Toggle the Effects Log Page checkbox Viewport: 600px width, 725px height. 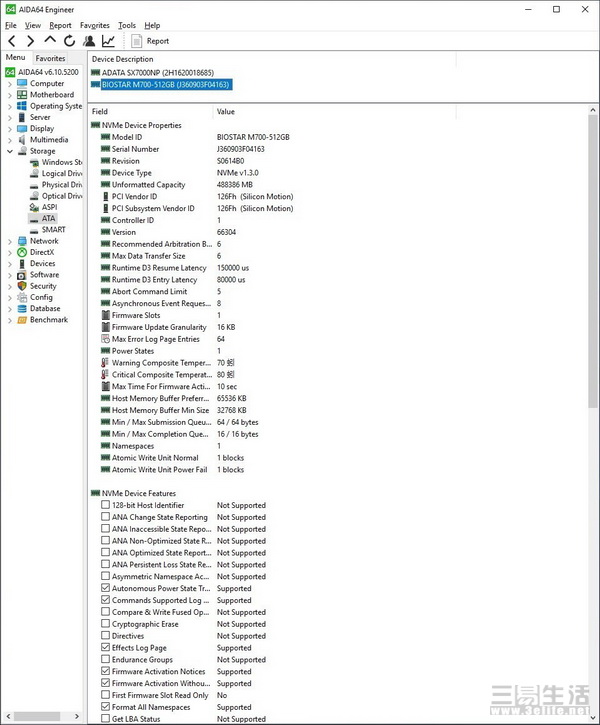tap(105, 647)
